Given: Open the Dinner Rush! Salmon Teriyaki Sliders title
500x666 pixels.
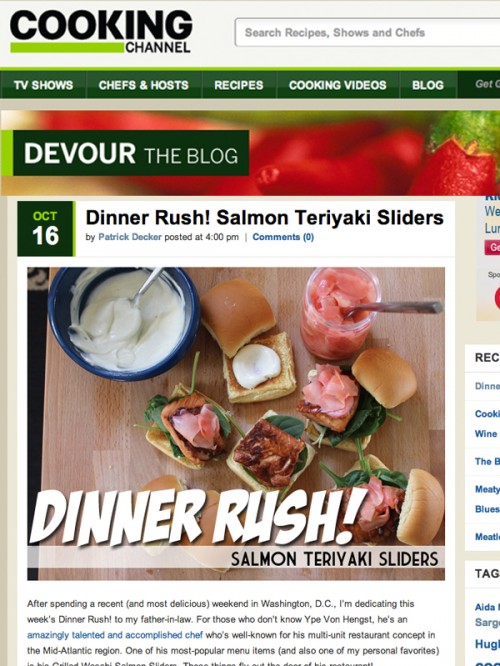Looking at the screenshot, I should 265,217.
